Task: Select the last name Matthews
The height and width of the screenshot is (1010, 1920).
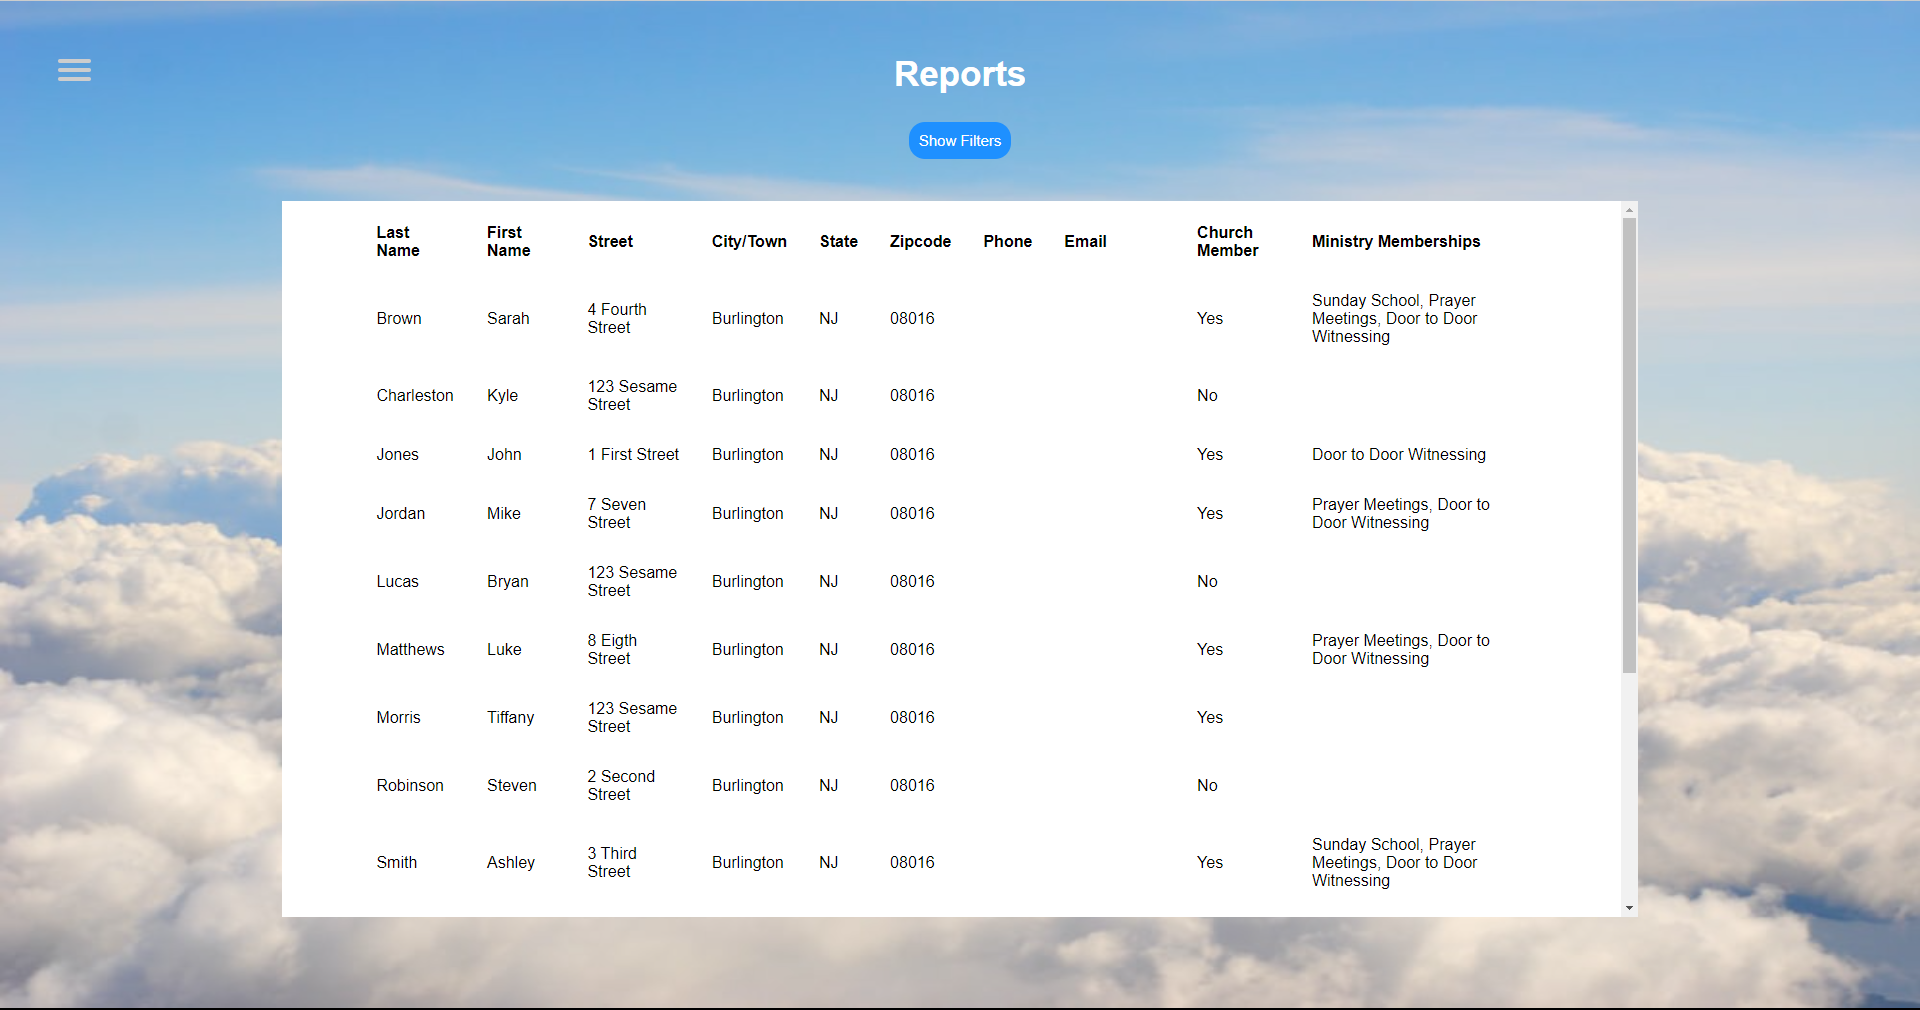Action: pyautogui.click(x=410, y=649)
